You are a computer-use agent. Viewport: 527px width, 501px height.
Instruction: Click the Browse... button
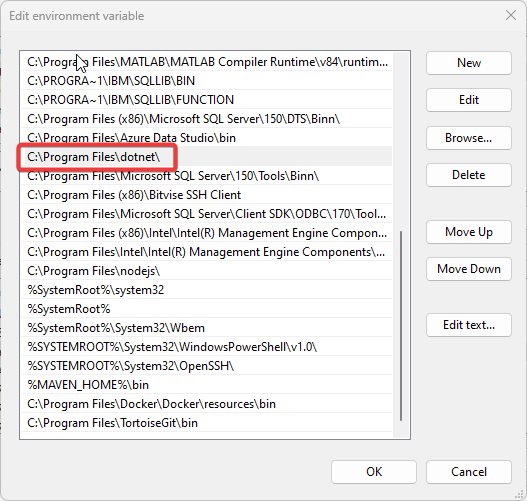(469, 138)
